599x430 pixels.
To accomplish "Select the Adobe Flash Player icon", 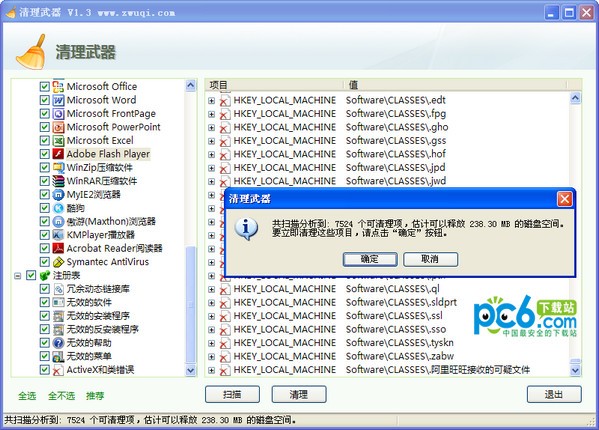I will coord(58,154).
